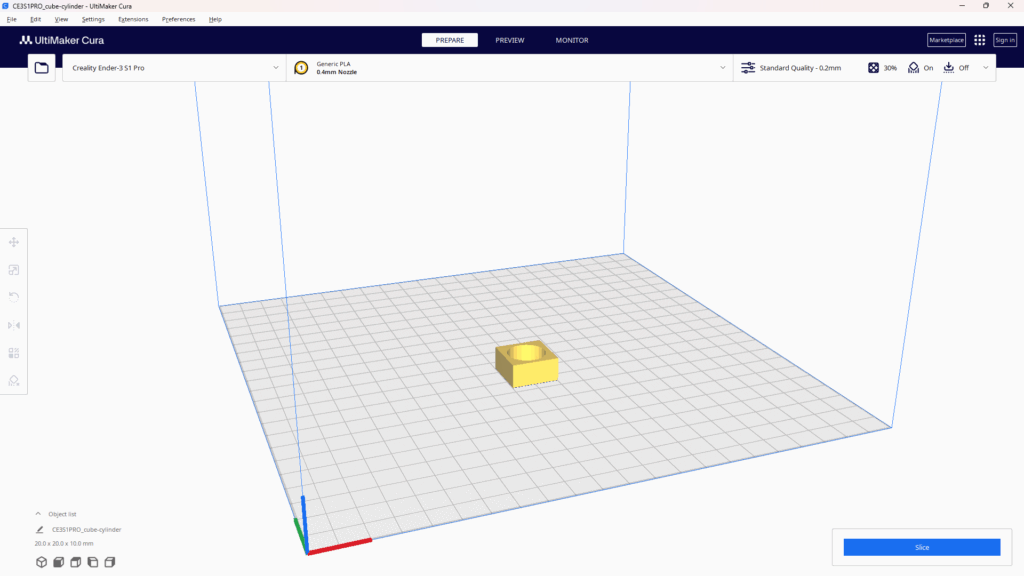Open the Generic PLA material dropdown
1024x576 pixels.
click(x=510, y=67)
